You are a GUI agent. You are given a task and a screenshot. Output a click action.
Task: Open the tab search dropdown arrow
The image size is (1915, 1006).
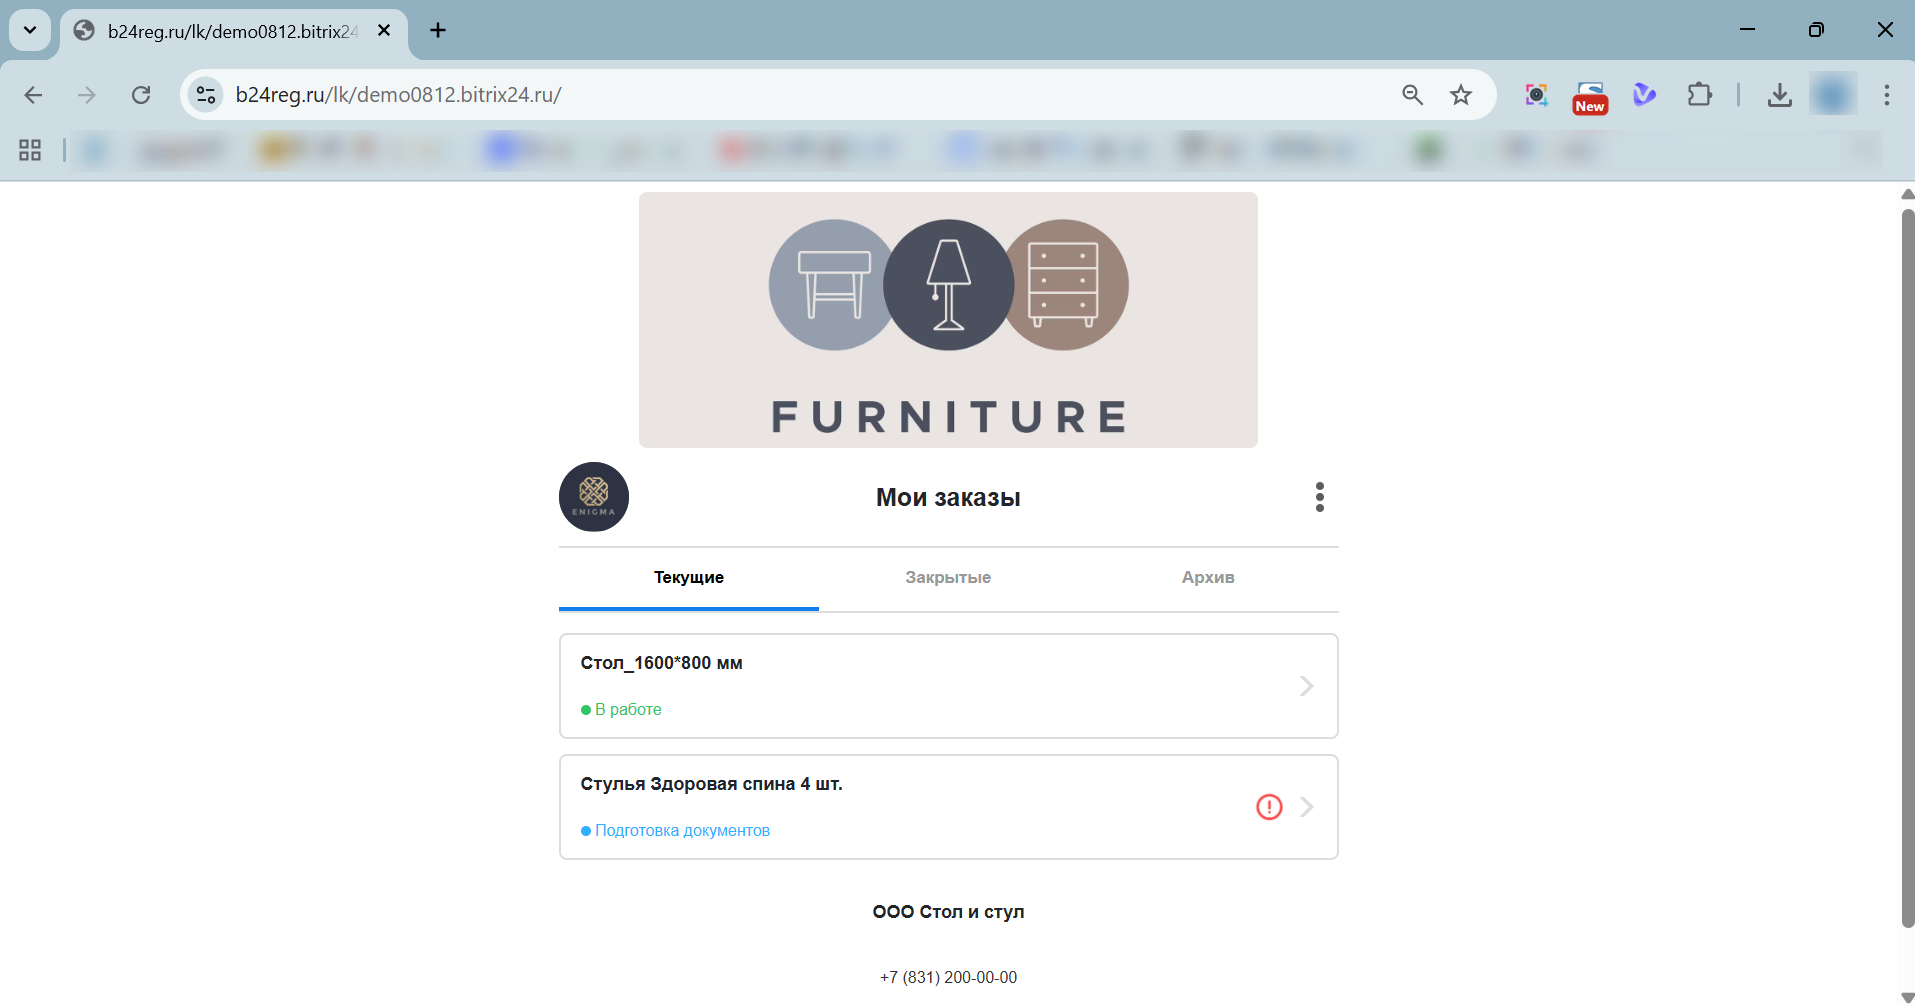pyautogui.click(x=30, y=30)
